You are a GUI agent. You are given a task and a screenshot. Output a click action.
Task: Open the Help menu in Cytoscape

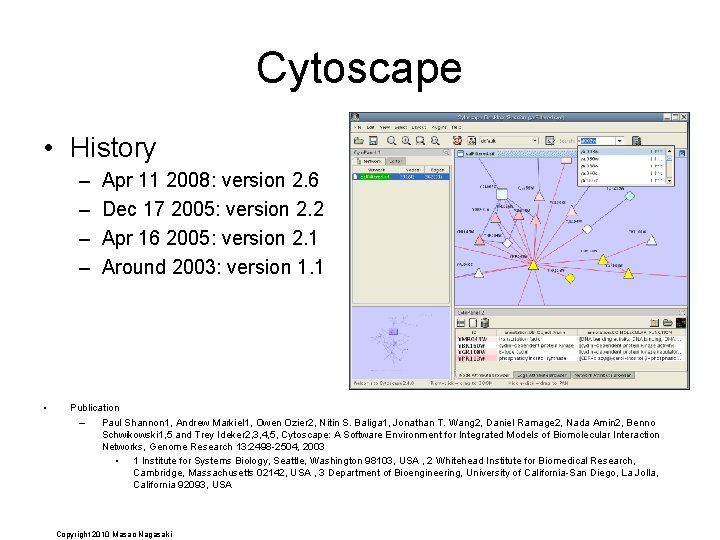coord(456,127)
